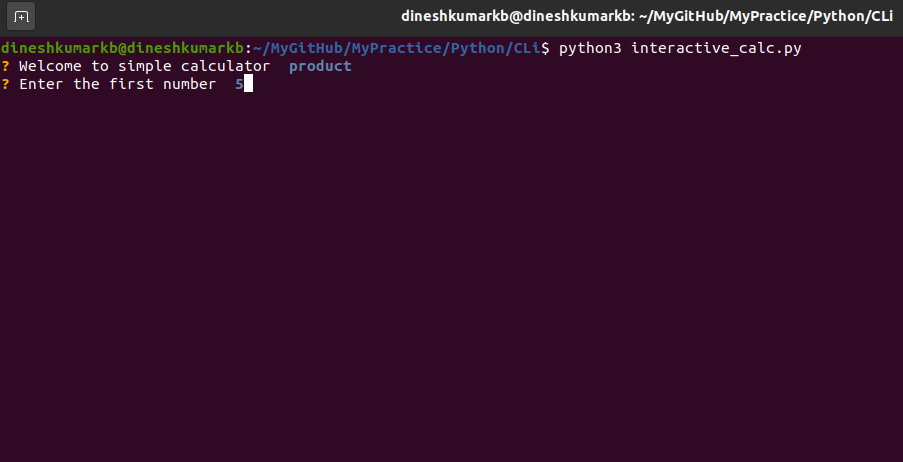The image size is (903, 462).
Task: Click MyPractice in the blue prompt path
Action: (x=396, y=48)
